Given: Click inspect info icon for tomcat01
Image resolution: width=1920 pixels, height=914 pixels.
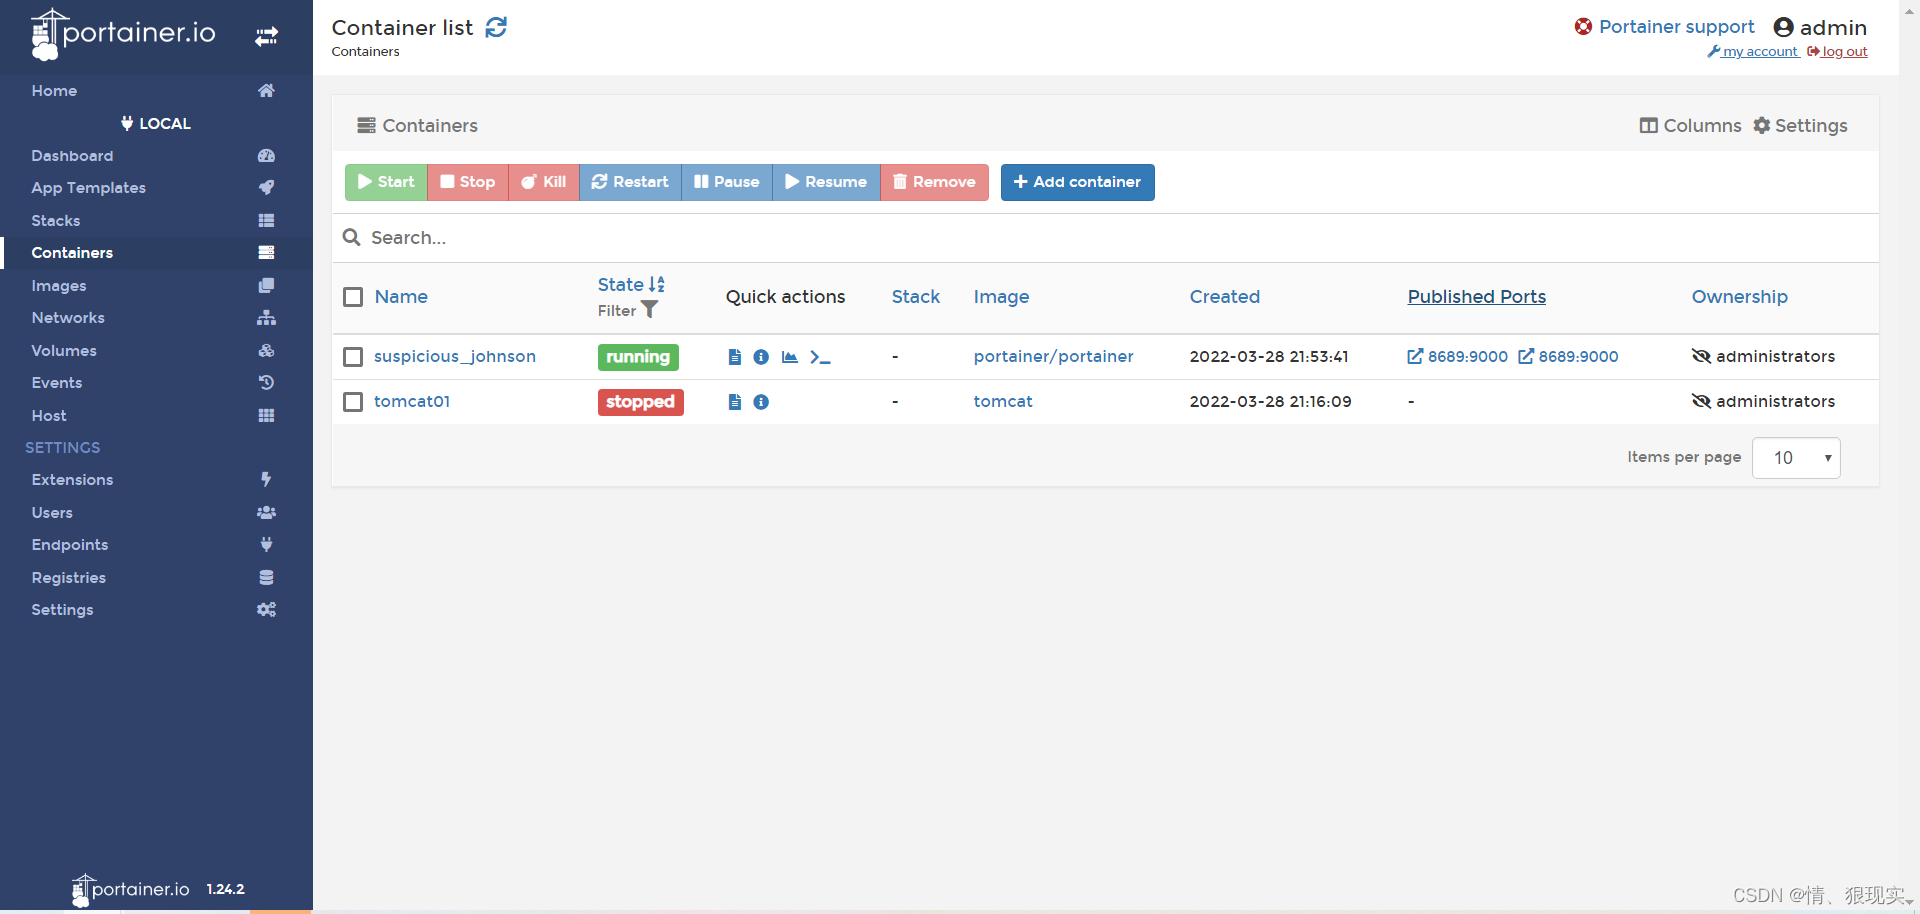Looking at the screenshot, I should [761, 402].
